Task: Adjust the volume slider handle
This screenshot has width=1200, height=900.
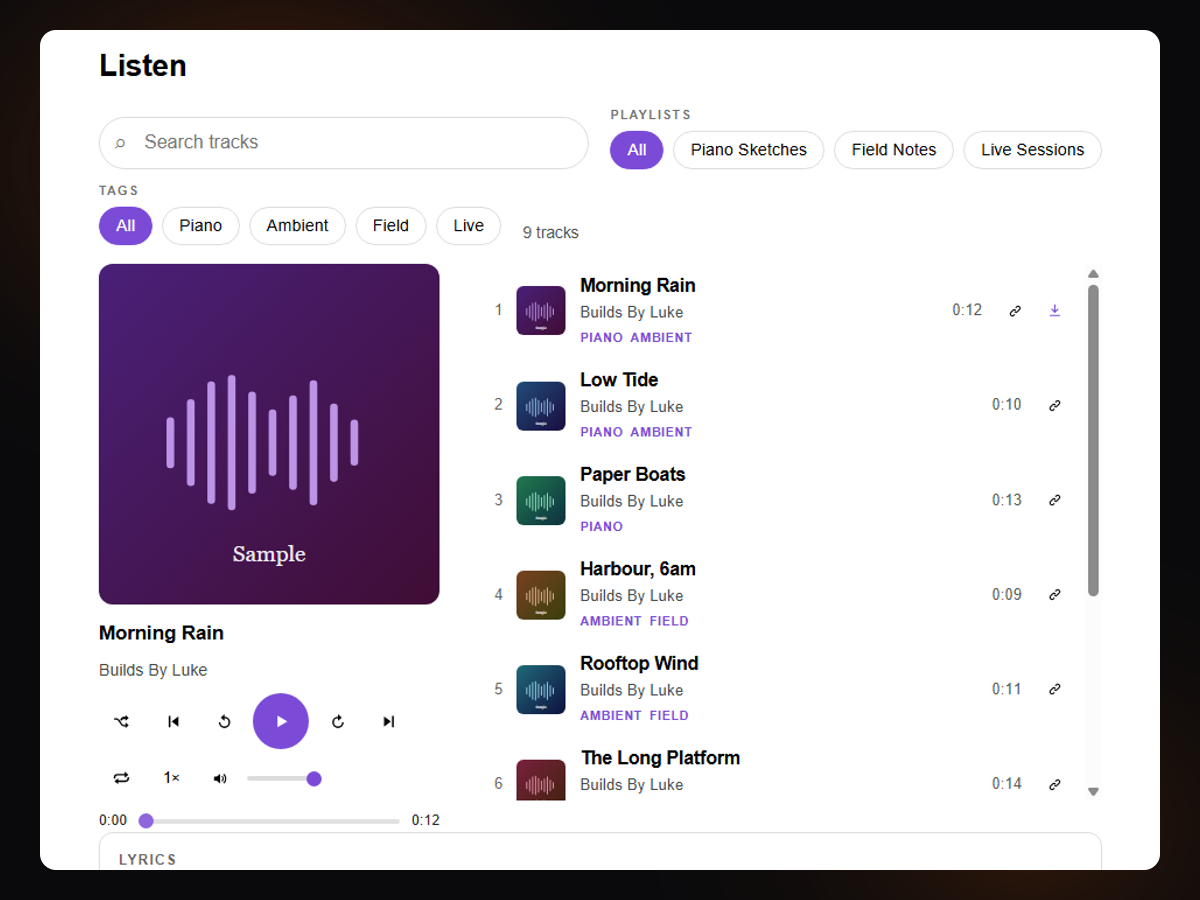Action: (314, 779)
